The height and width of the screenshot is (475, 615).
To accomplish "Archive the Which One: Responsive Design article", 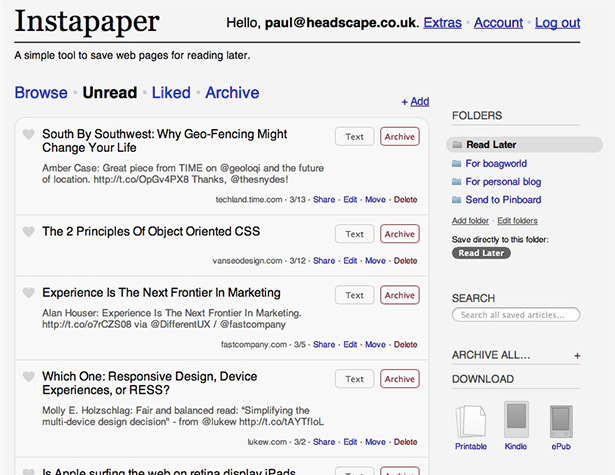I will pyautogui.click(x=400, y=379).
